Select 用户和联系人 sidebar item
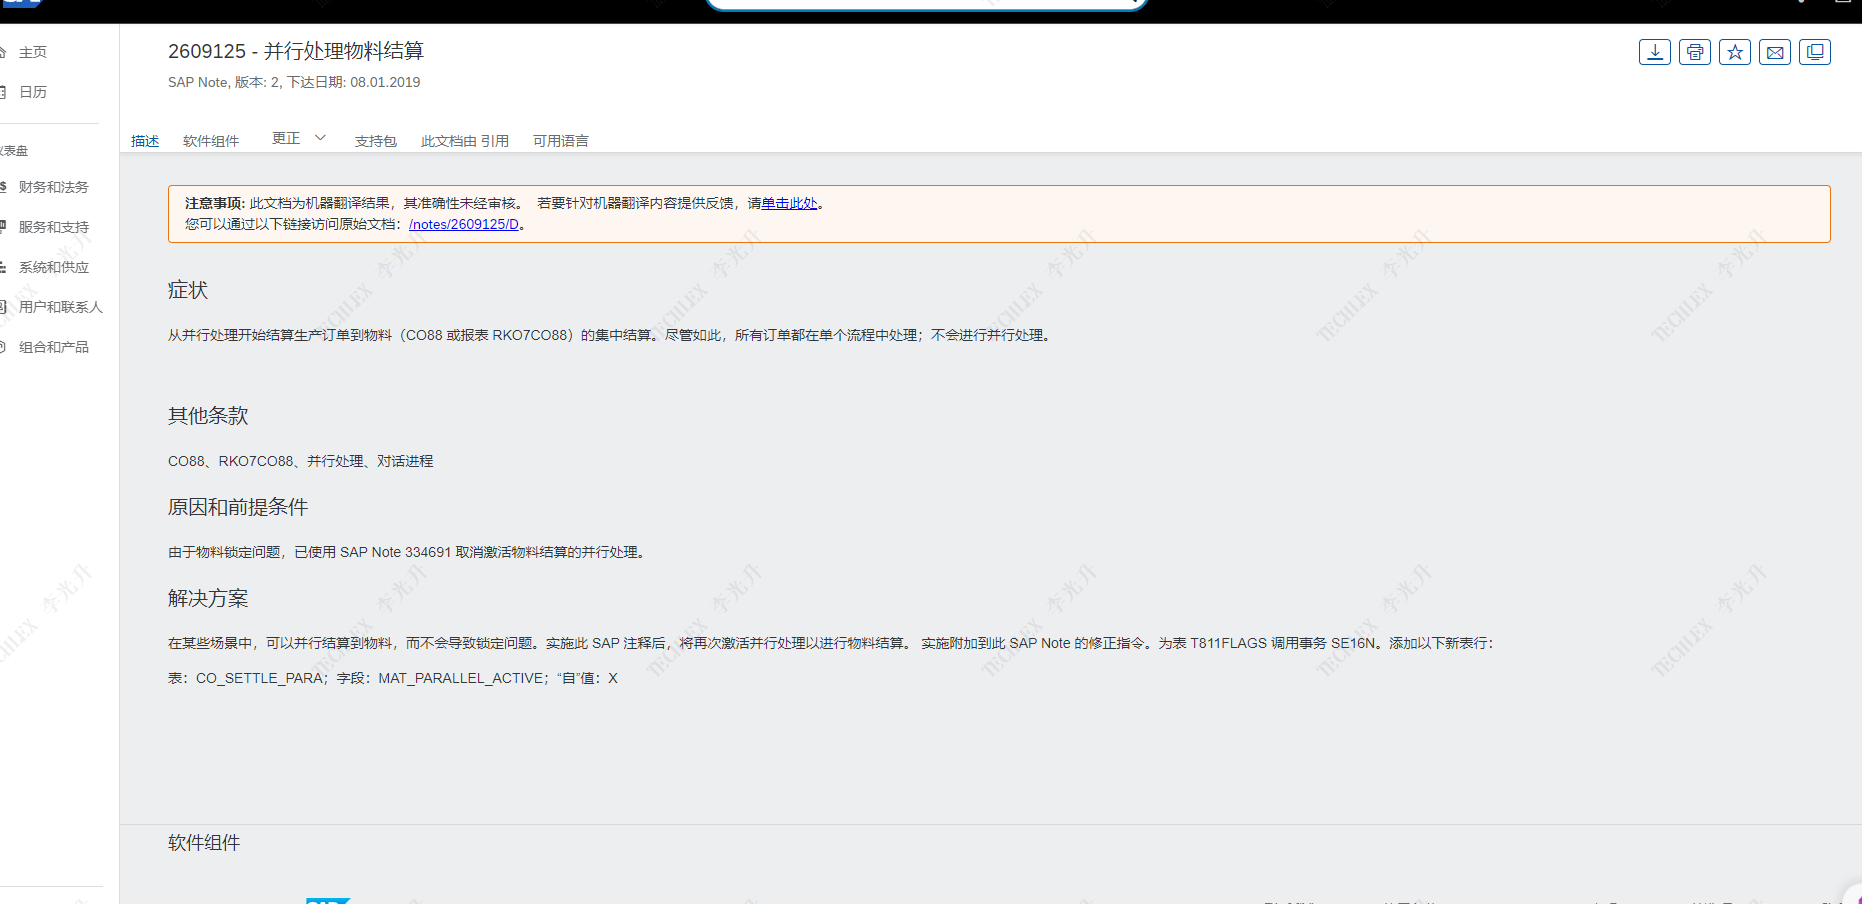Screen dimensions: 1862x904 tap(61, 307)
